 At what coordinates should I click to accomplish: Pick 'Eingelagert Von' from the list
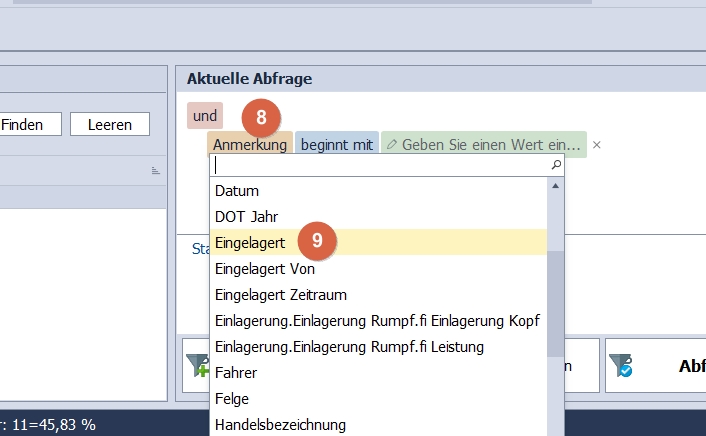click(x=265, y=268)
